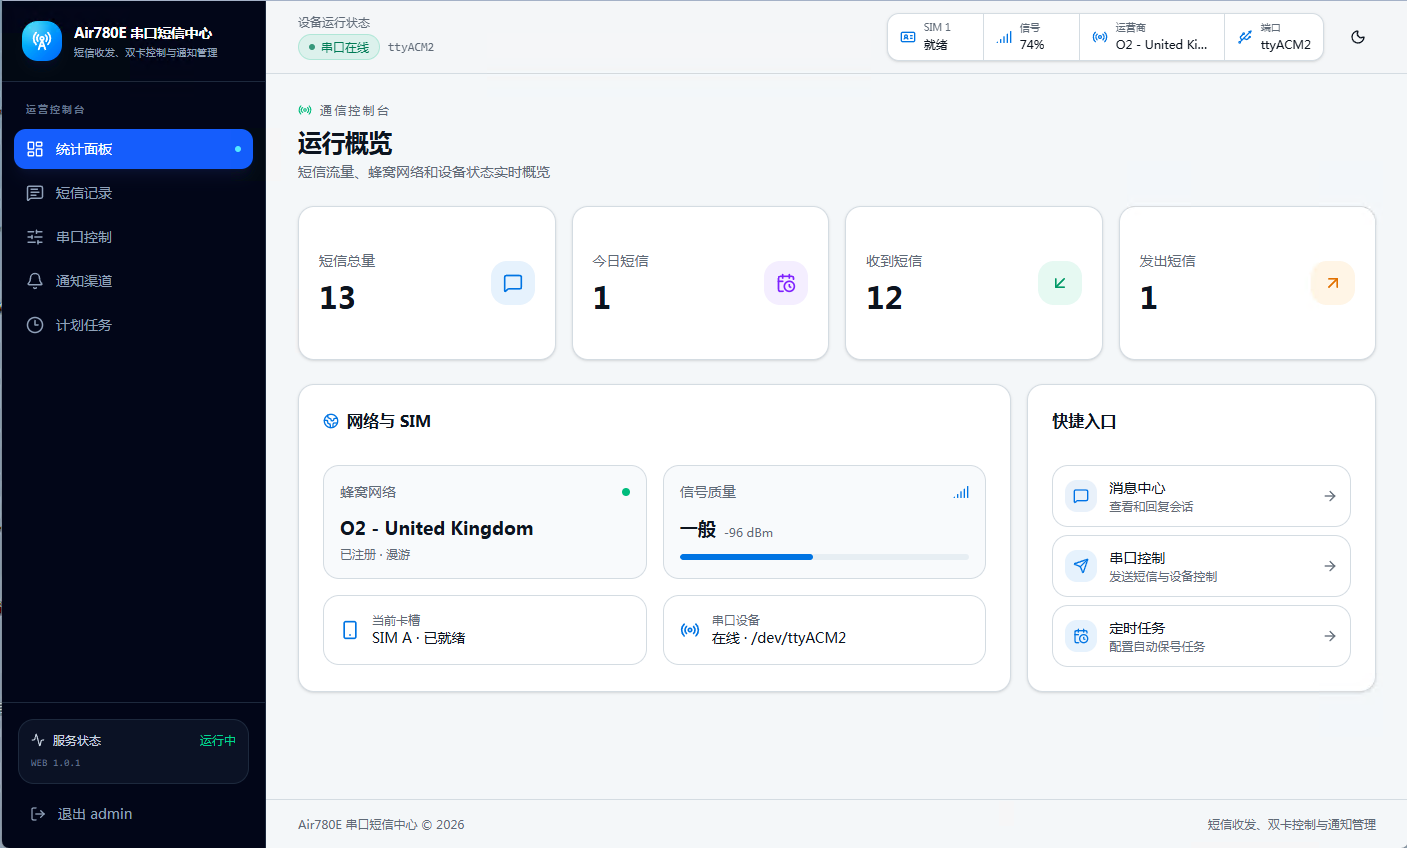Image resolution: width=1407 pixels, height=848 pixels.
Task: Click the SIM A · 已就绪 slot text
Action: (419, 638)
